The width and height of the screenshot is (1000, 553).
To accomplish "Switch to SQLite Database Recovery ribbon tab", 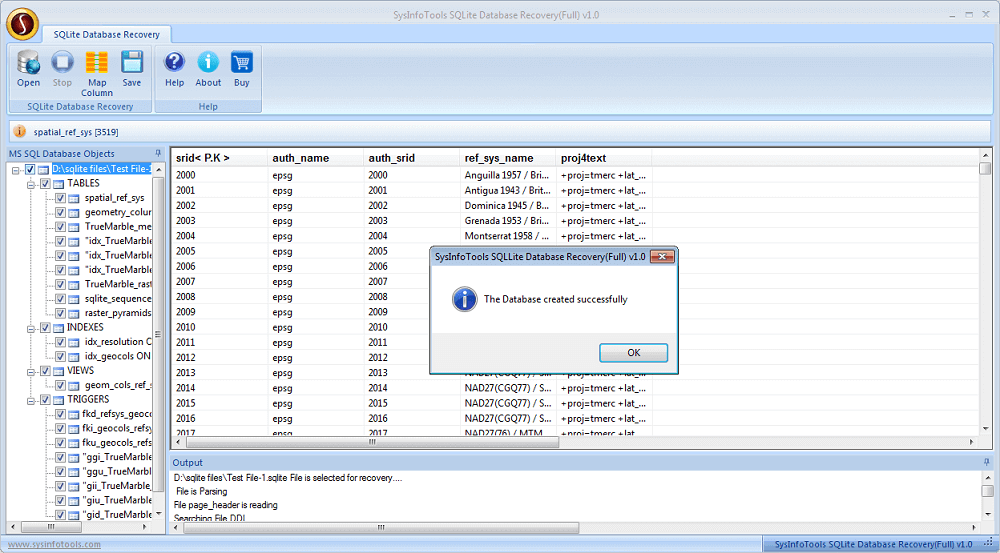I will [x=107, y=34].
